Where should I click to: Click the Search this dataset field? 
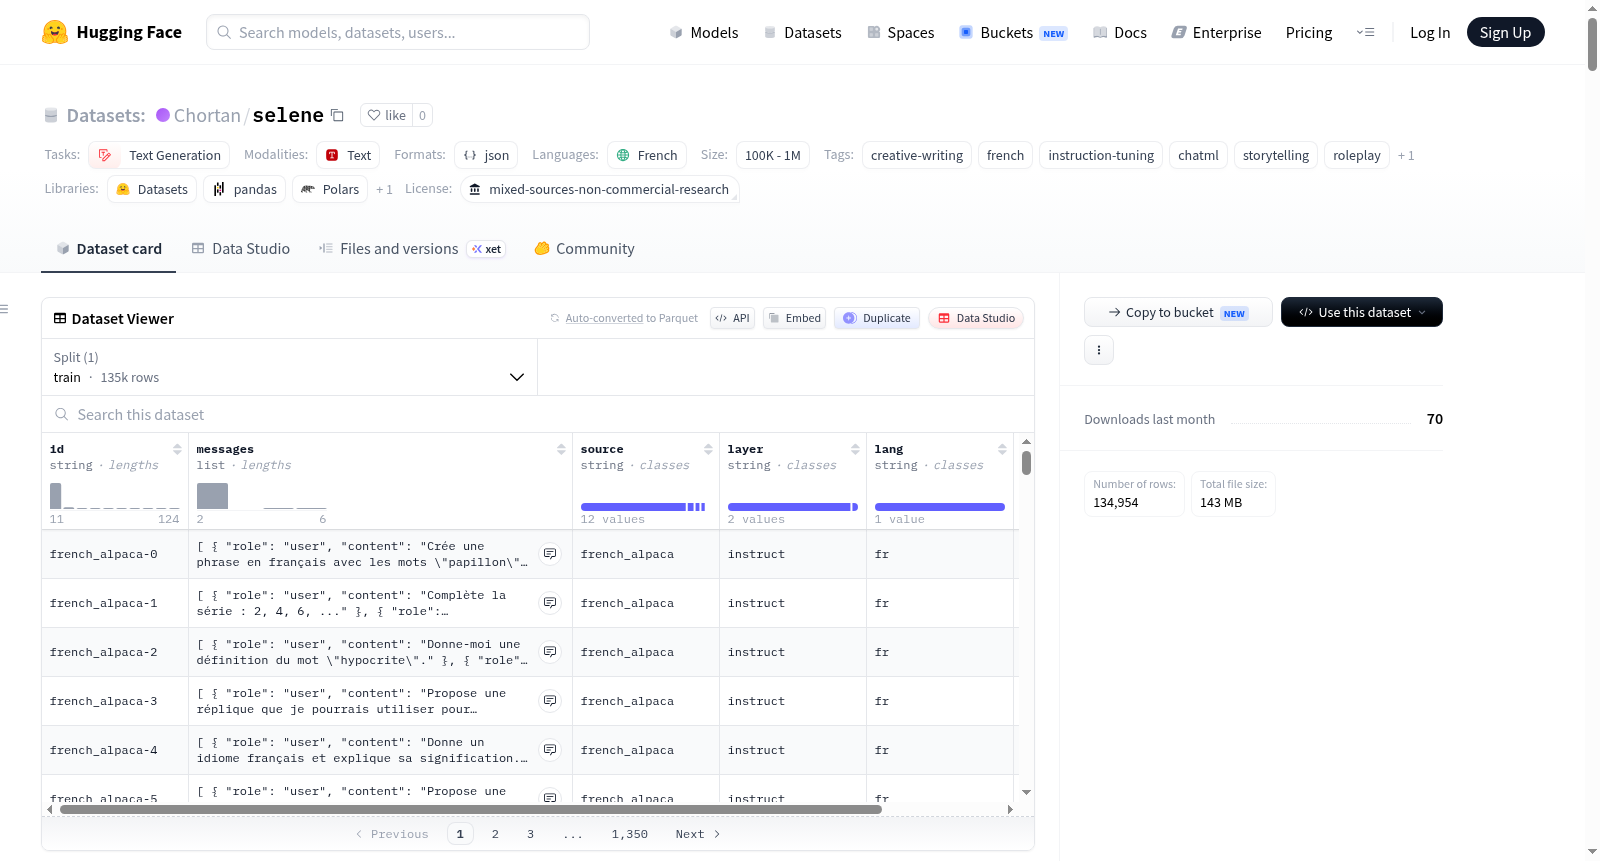[538, 415]
